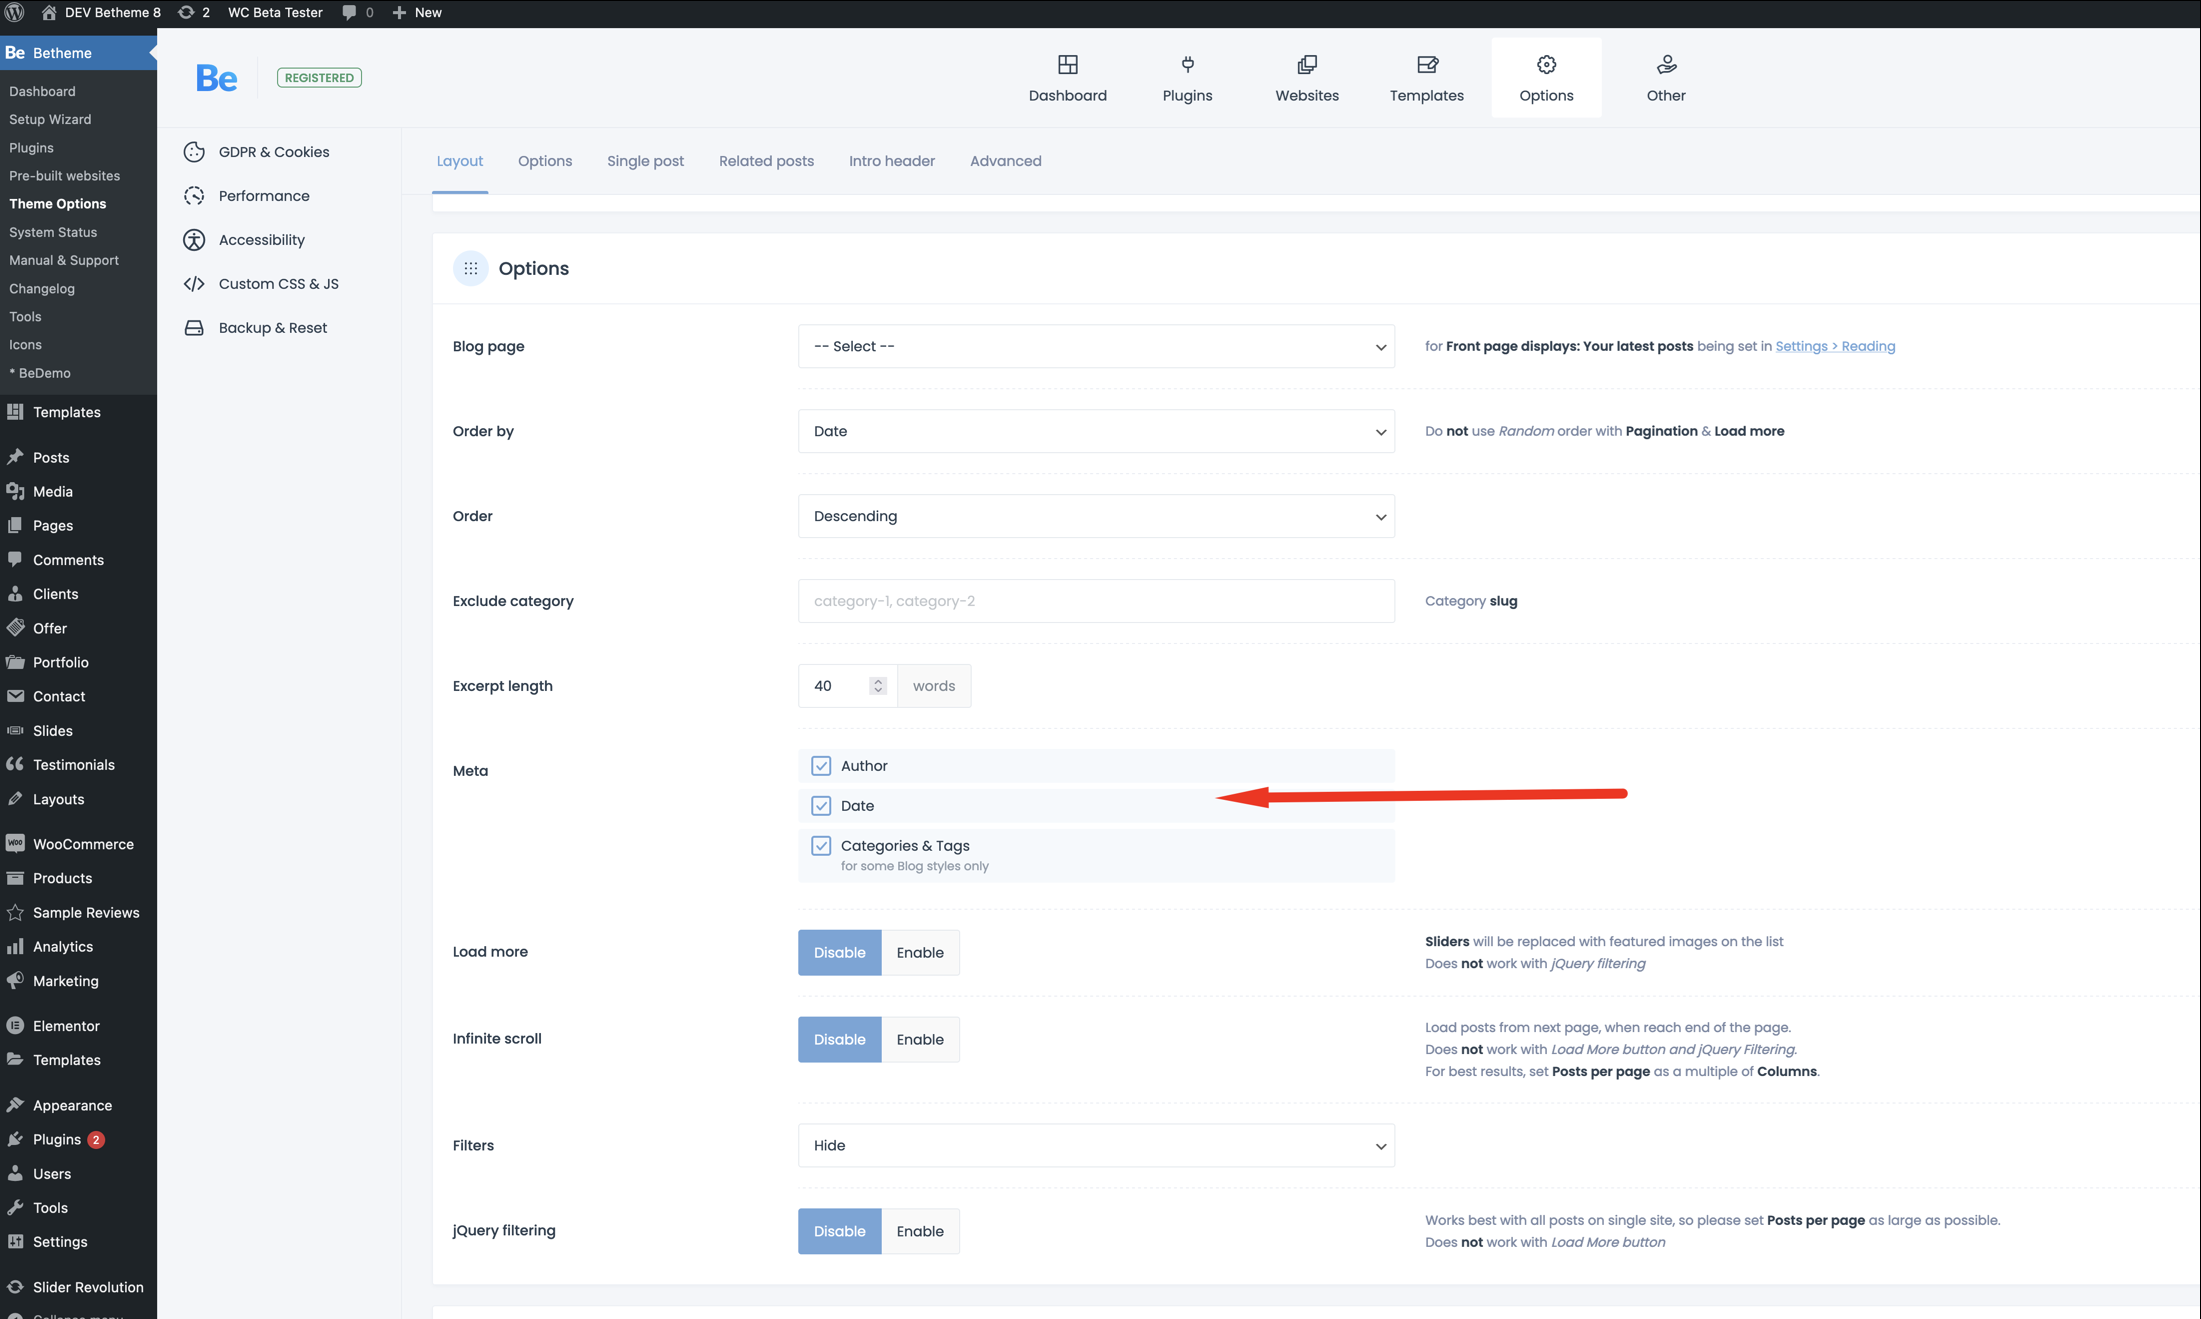This screenshot has width=2201, height=1319.
Task: Click the REGISTERED status badge
Action: 319,78
